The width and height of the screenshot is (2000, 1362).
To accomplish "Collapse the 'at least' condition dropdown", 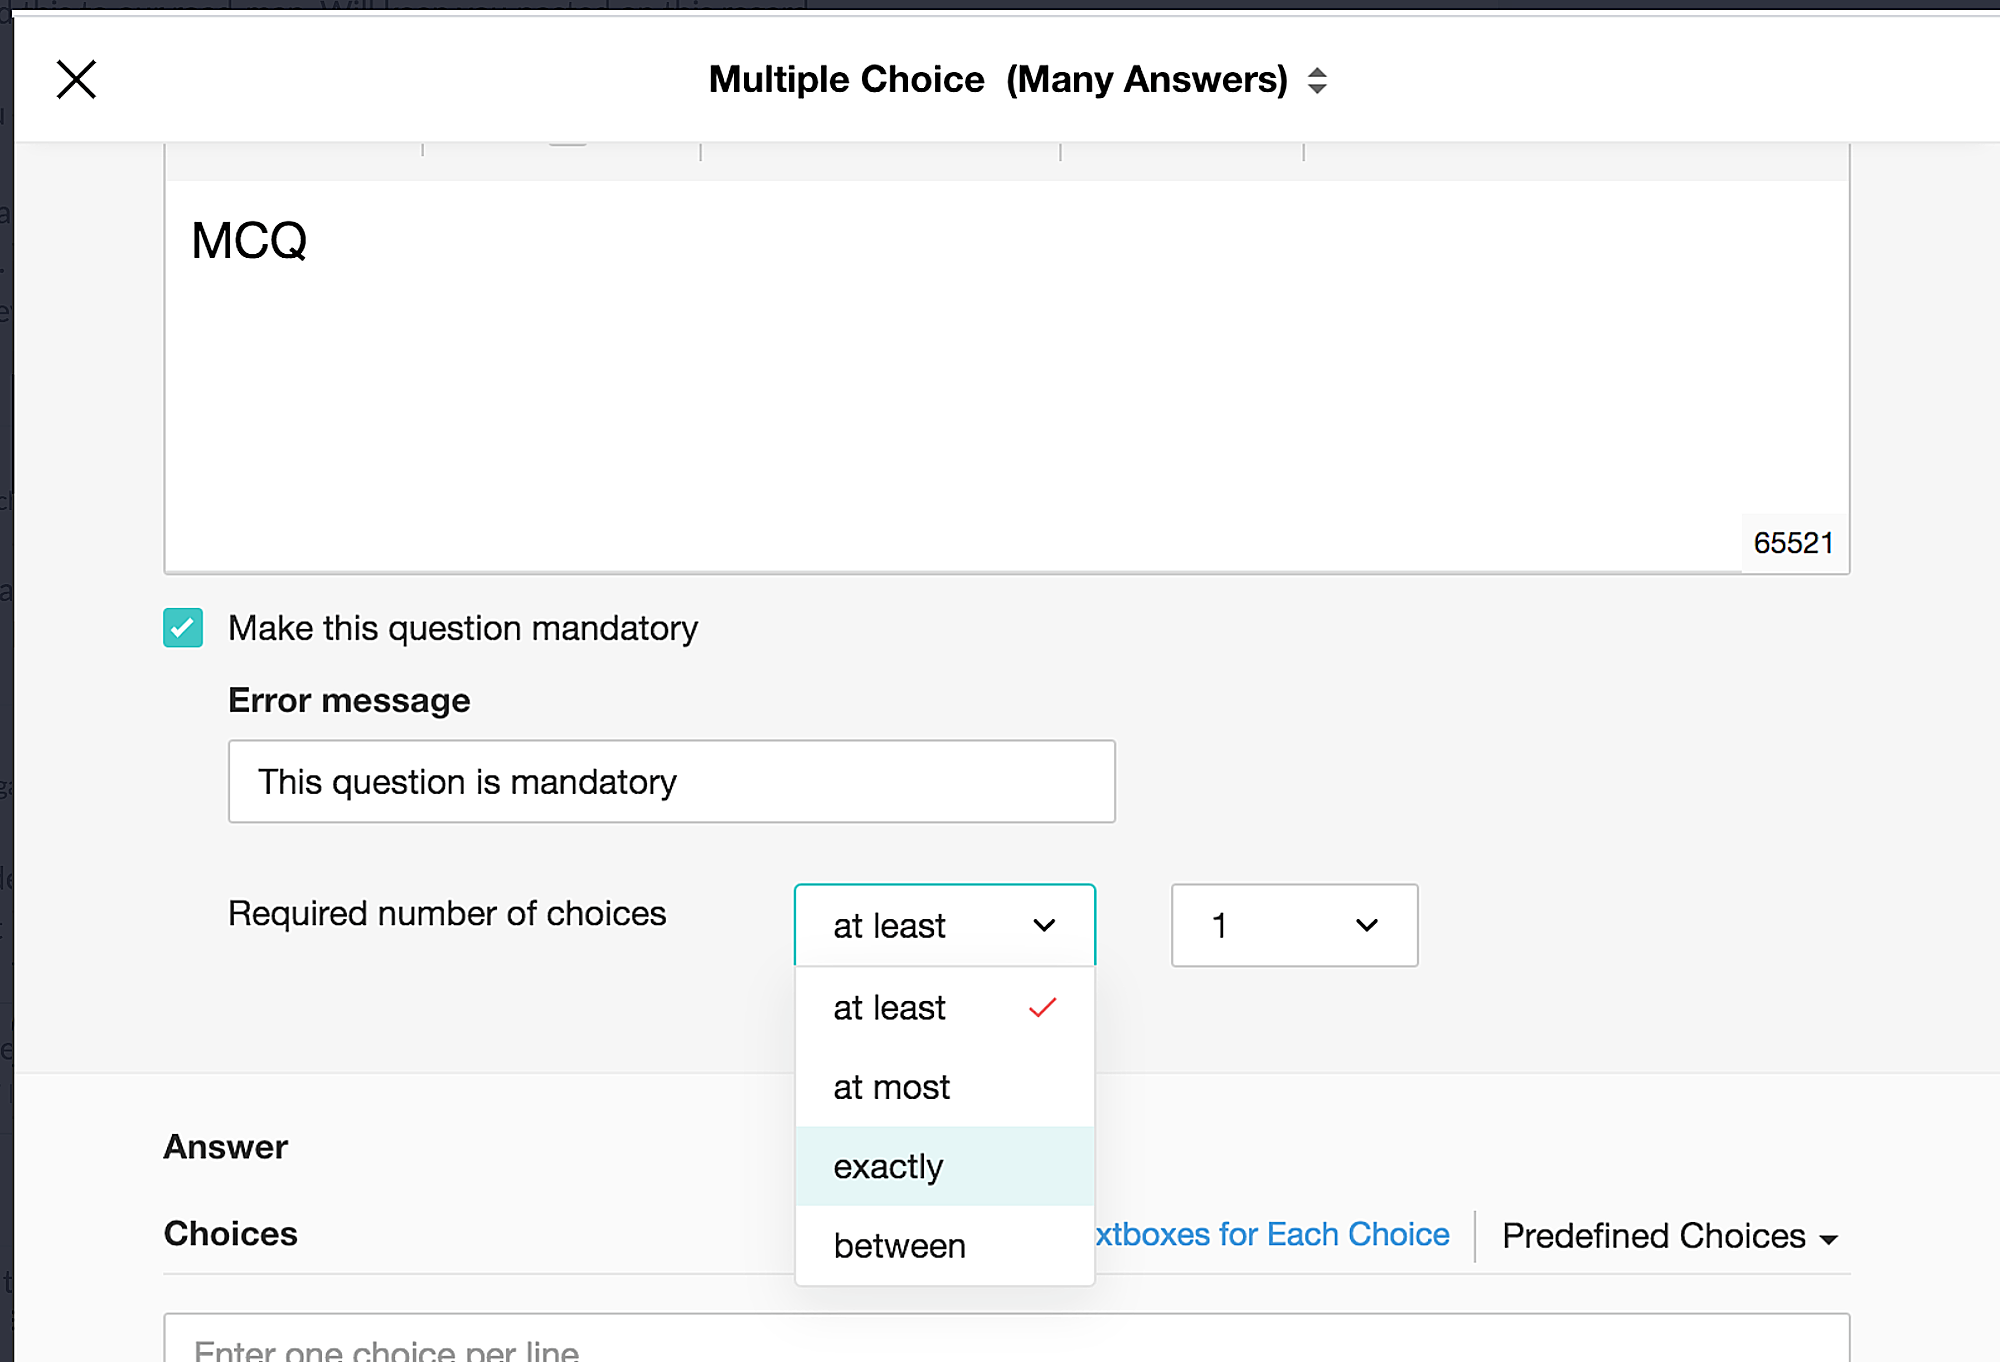I will click(x=943, y=925).
